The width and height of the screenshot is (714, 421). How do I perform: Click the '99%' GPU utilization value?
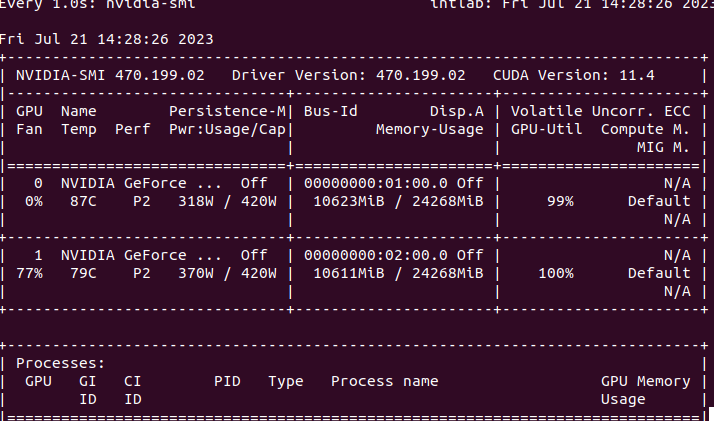click(560, 201)
